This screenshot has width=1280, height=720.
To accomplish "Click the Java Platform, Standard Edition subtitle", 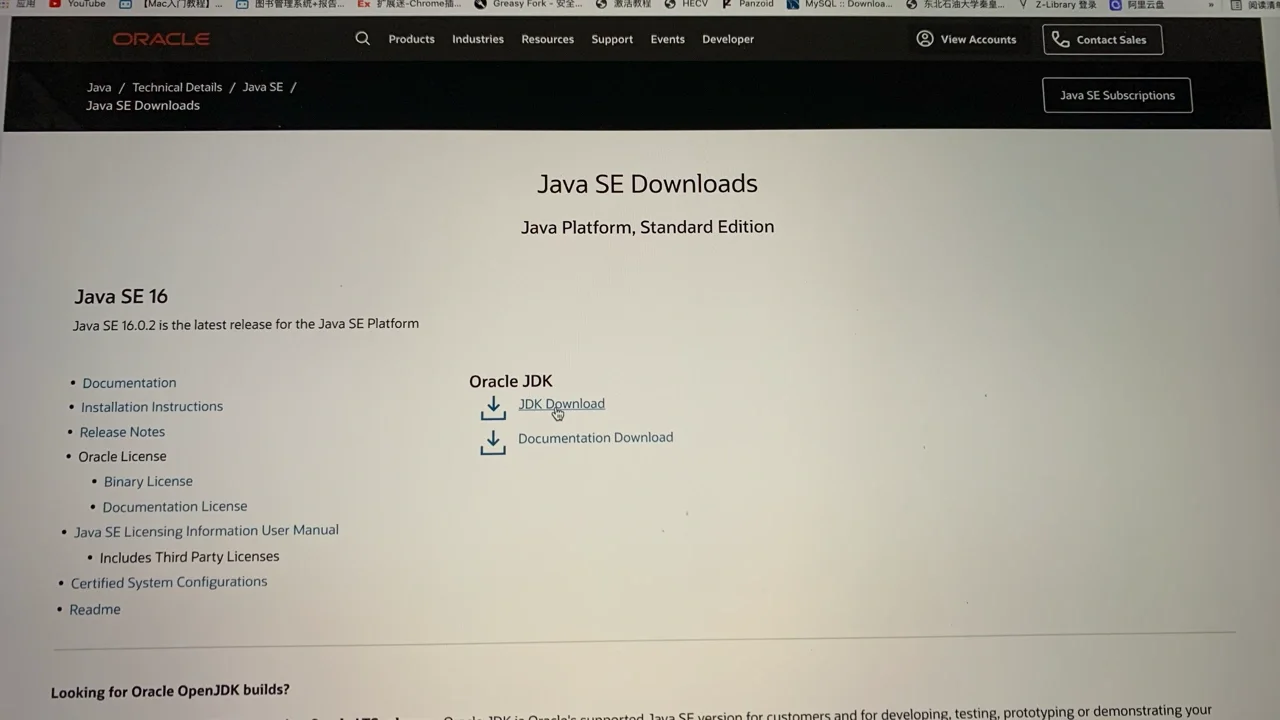I will click(647, 227).
